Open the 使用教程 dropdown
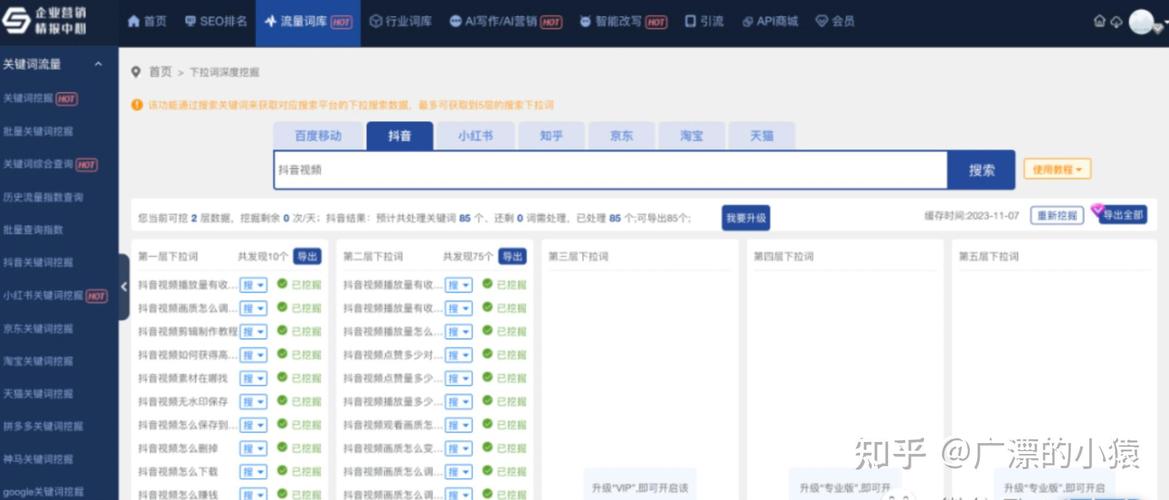The width and height of the screenshot is (1169, 500). 1057,169
